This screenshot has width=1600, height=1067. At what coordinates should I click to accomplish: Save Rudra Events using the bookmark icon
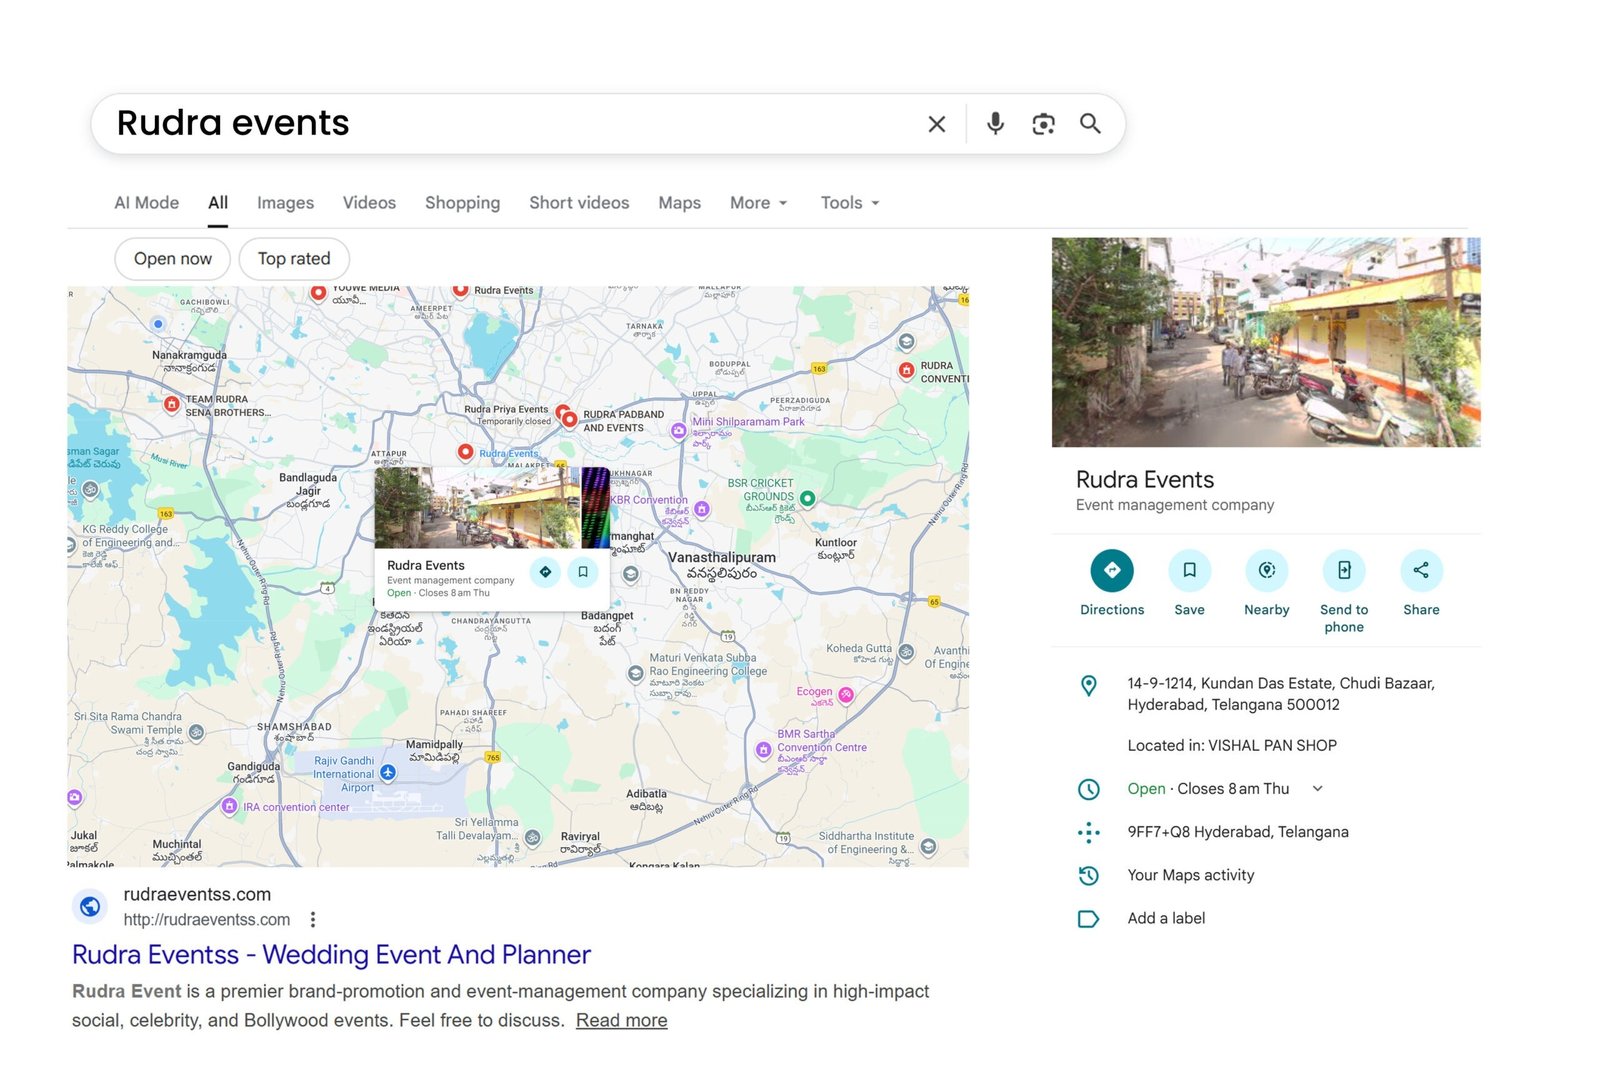coord(1189,570)
